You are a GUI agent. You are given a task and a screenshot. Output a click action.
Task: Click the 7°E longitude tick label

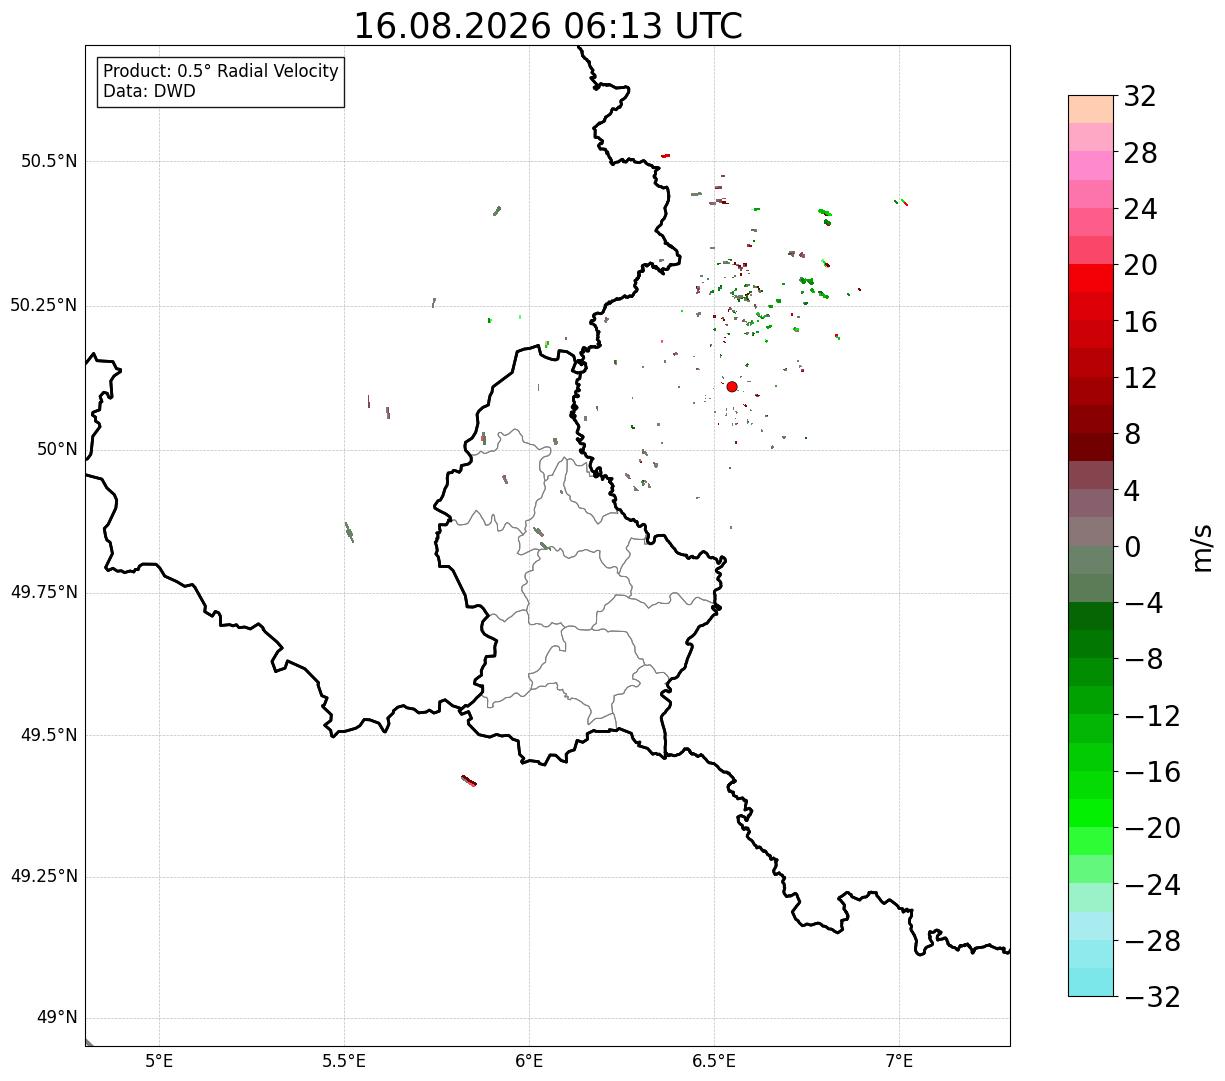click(x=899, y=1062)
